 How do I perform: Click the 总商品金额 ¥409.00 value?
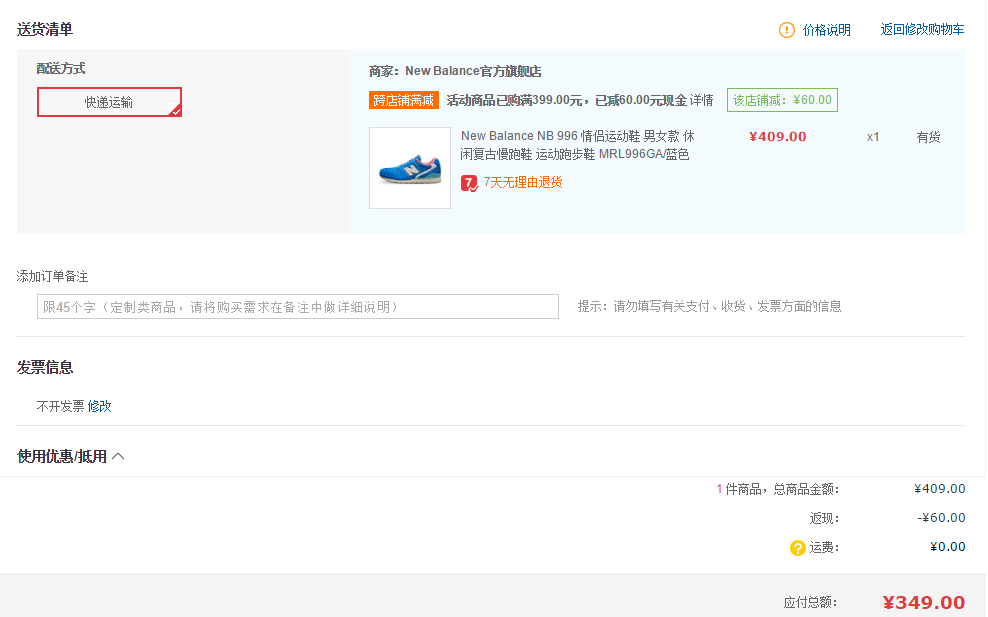click(939, 489)
